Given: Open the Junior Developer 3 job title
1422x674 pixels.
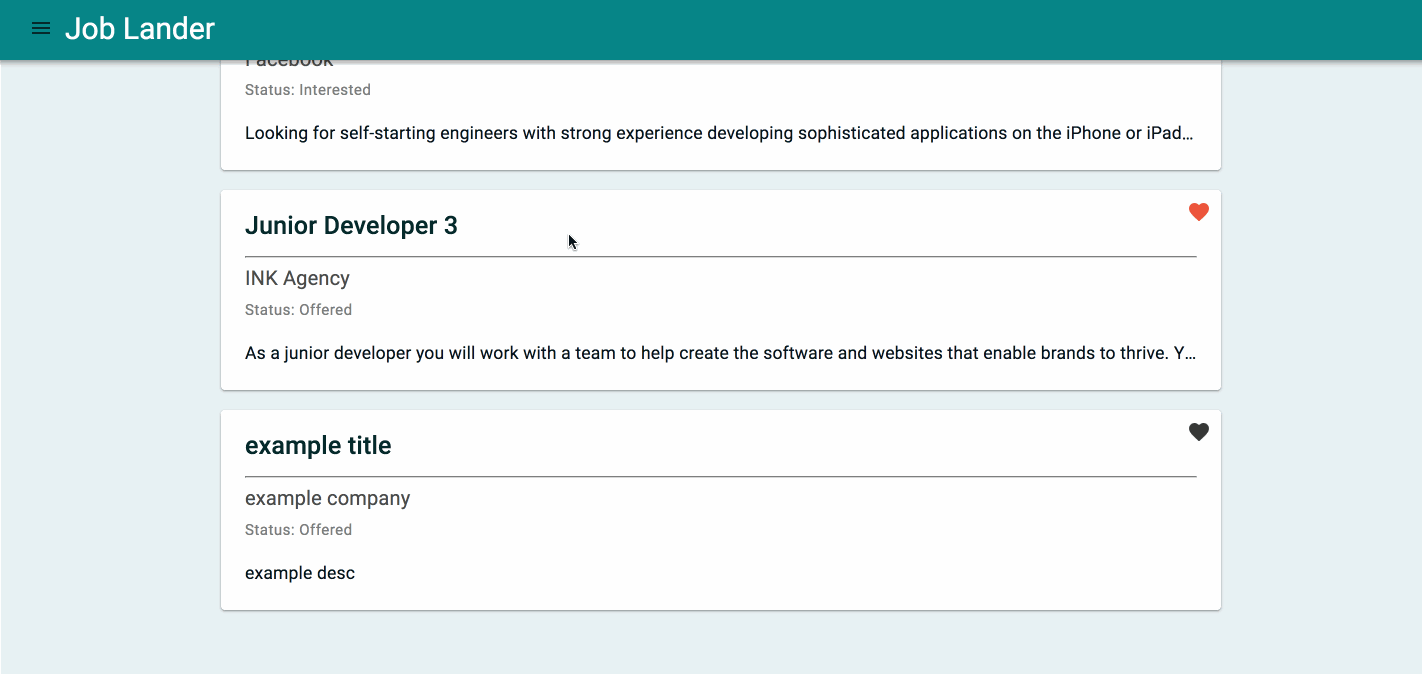Looking at the screenshot, I should pos(351,226).
